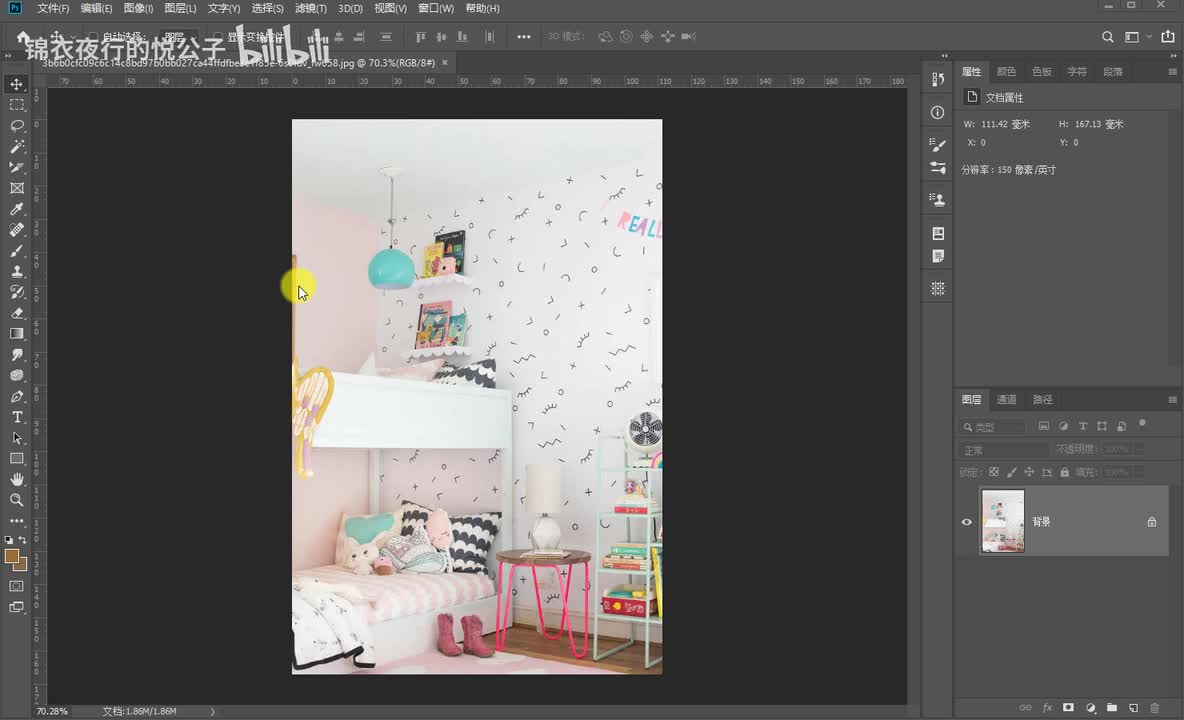Select the Lasso tool
The height and width of the screenshot is (720, 1184).
tap(17, 125)
